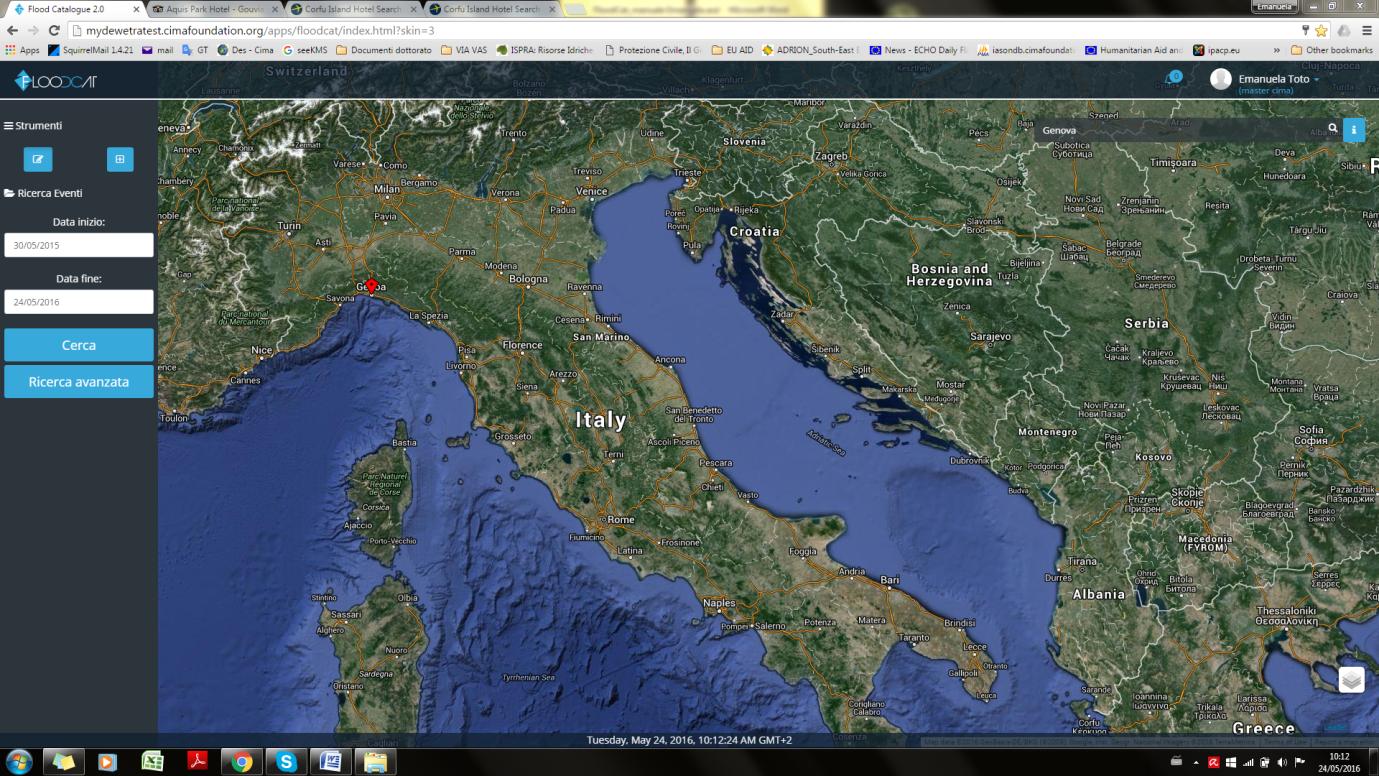
Task: Collapse the Ricerca Eventi folder section
Action: [x=43, y=193]
